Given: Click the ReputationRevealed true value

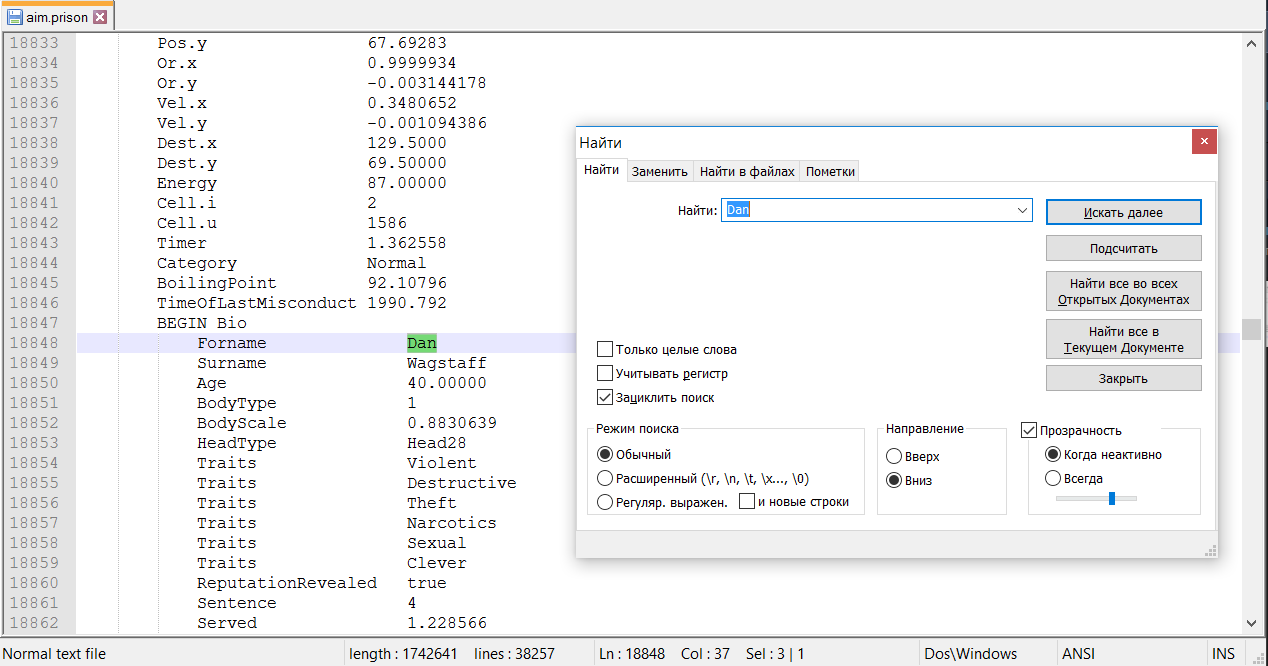Looking at the screenshot, I should tap(427, 583).
